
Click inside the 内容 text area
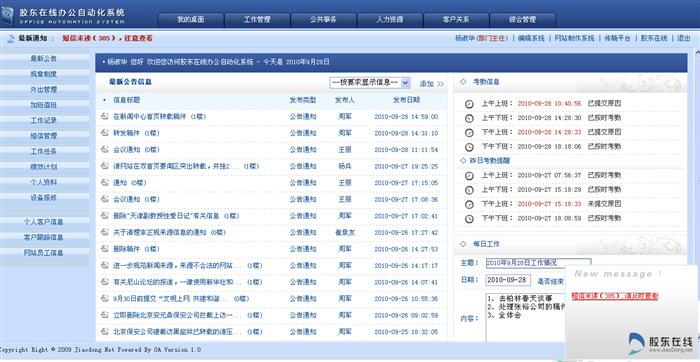point(525,317)
